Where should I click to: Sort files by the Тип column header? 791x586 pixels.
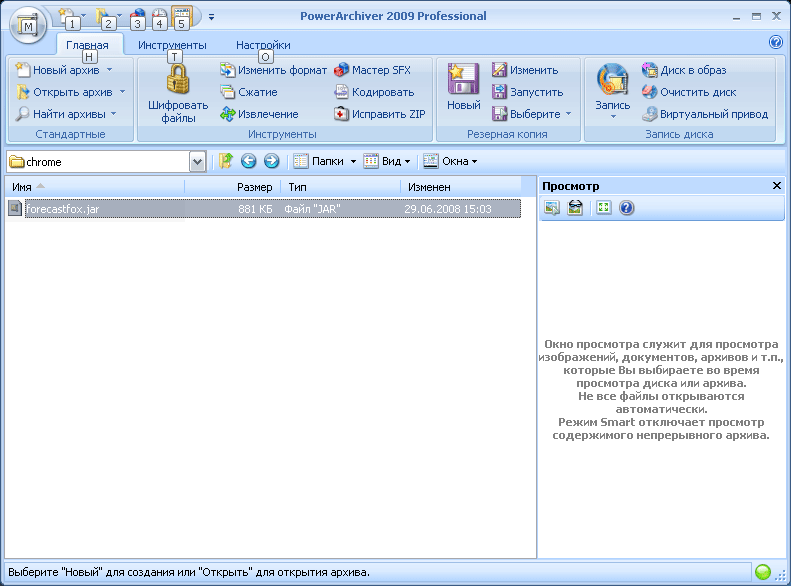(x=341, y=187)
